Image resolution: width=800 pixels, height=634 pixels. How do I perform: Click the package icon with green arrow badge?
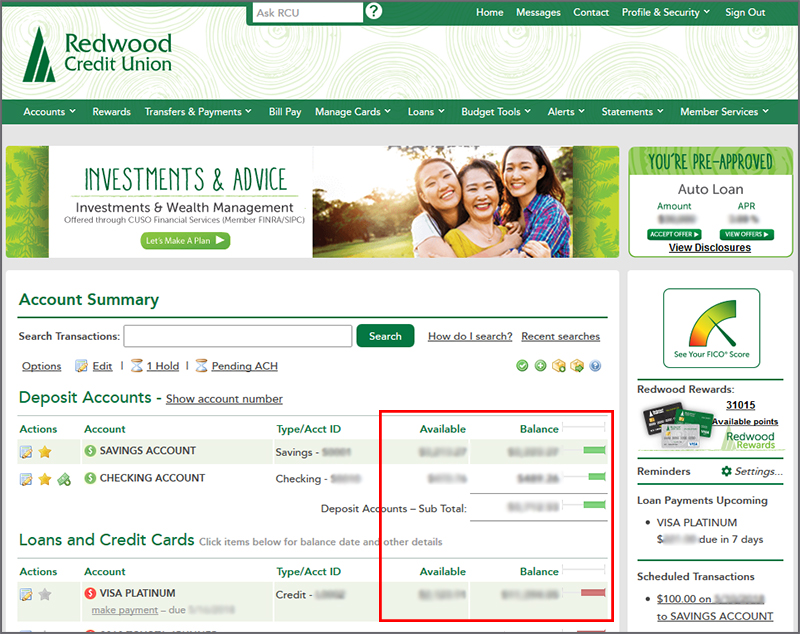[x=577, y=366]
